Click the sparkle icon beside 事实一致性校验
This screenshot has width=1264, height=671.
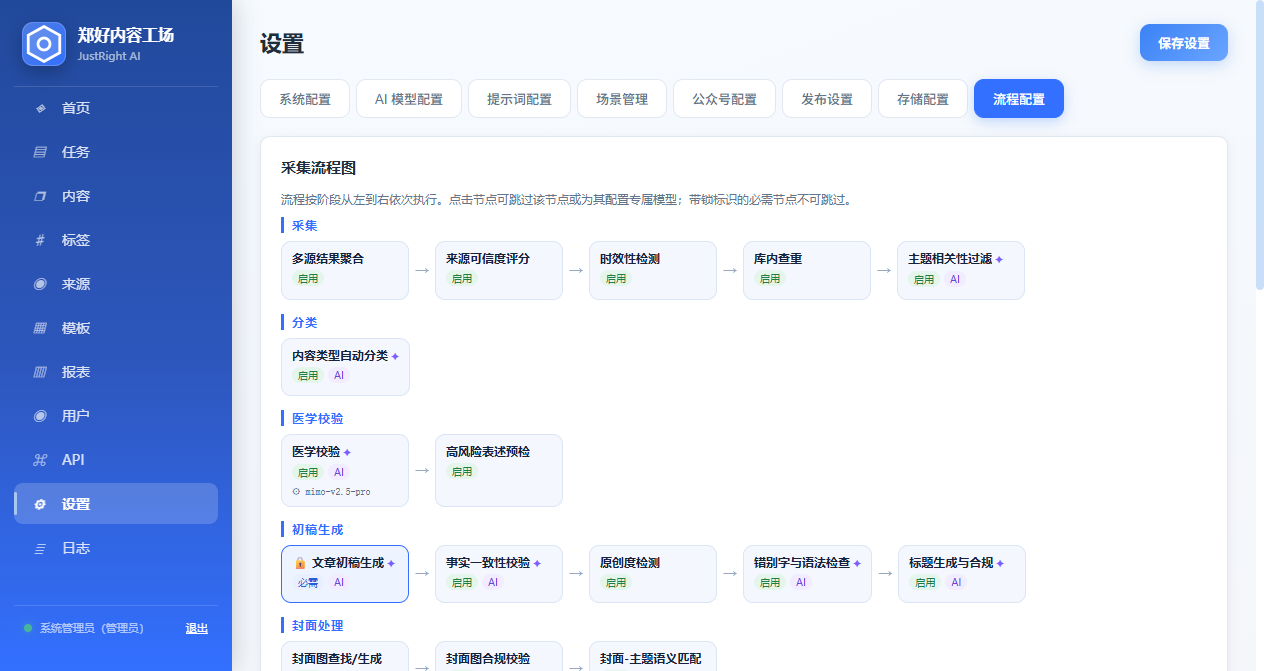point(537,564)
